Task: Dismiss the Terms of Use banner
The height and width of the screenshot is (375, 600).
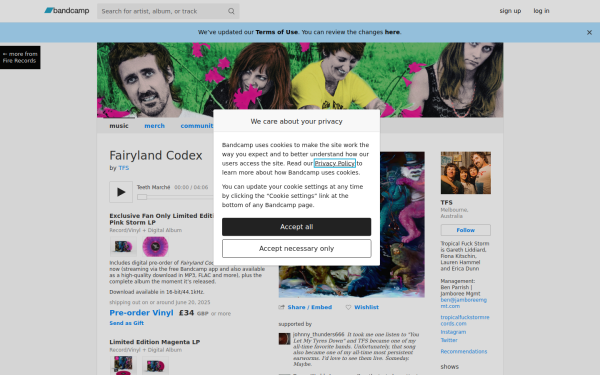Action: [x=589, y=33]
